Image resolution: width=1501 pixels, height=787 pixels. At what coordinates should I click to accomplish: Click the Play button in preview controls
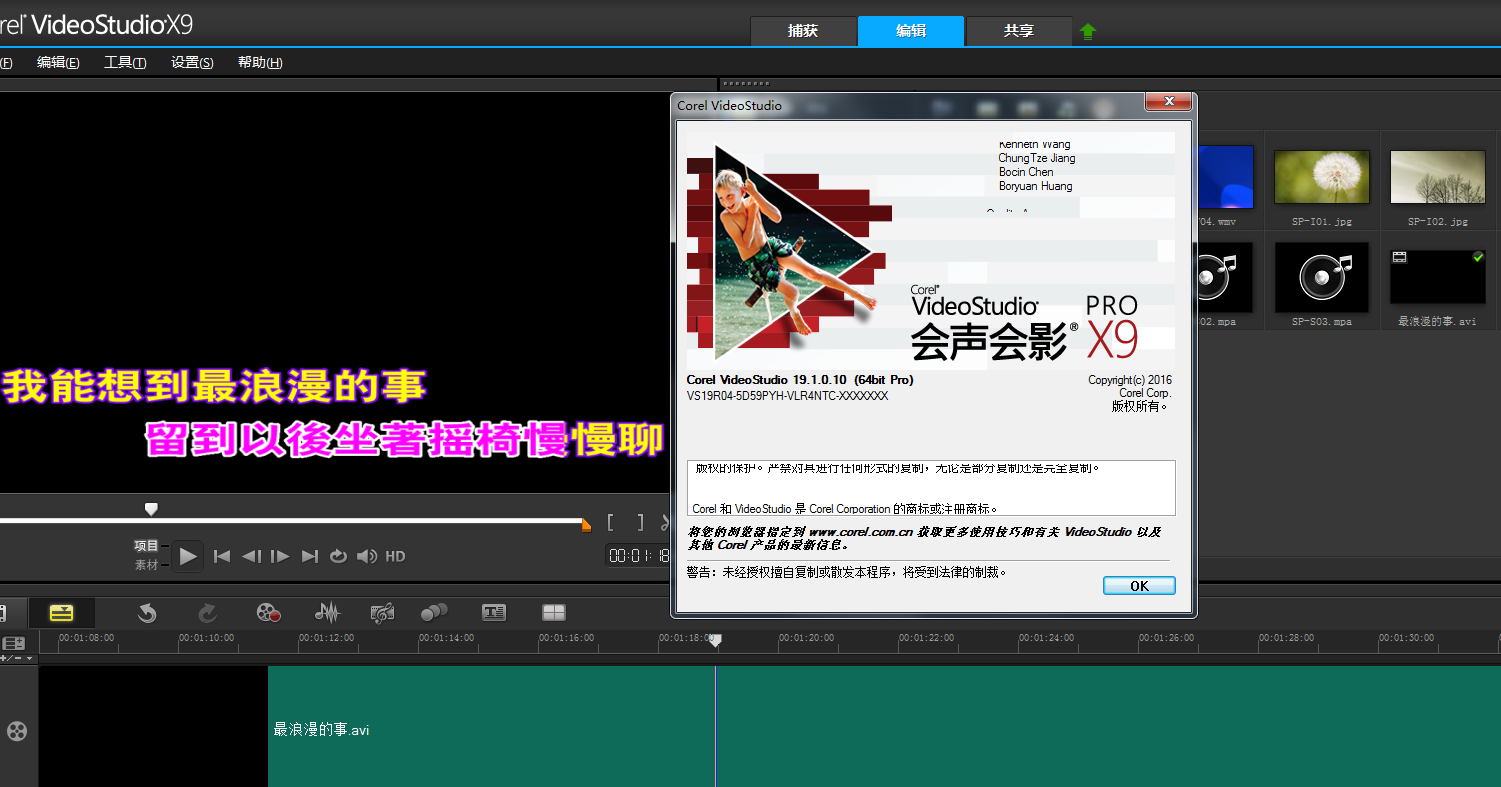[188, 556]
